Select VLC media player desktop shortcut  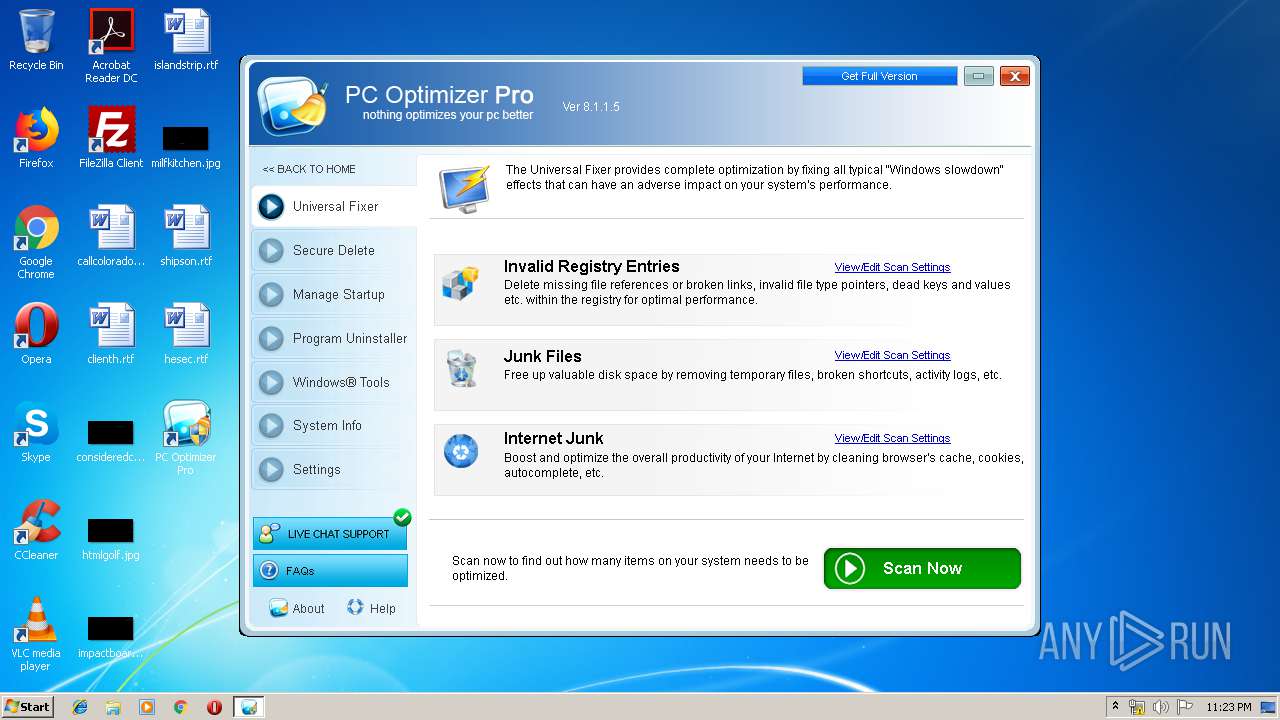point(36,634)
